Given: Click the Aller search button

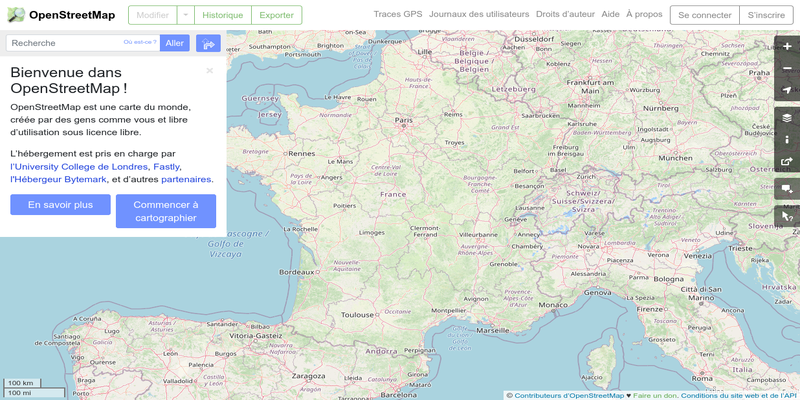Looking at the screenshot, I should (174, 43).
